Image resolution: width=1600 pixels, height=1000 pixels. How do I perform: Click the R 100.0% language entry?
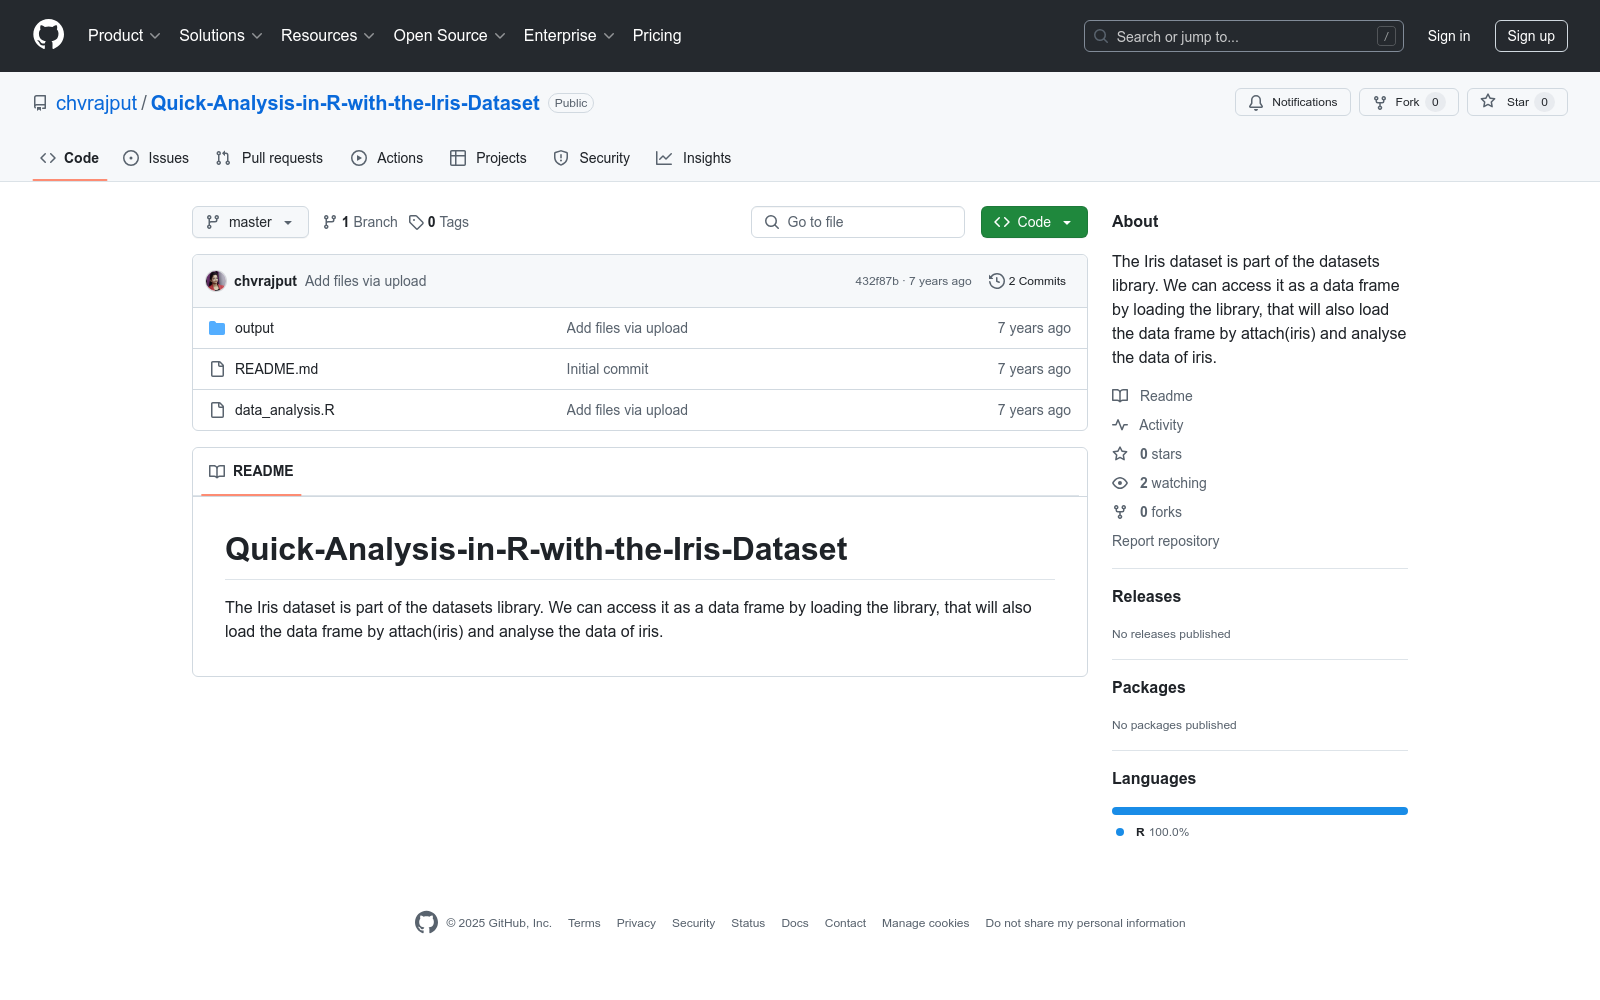pyautogui.click(x=1153, y=832)
